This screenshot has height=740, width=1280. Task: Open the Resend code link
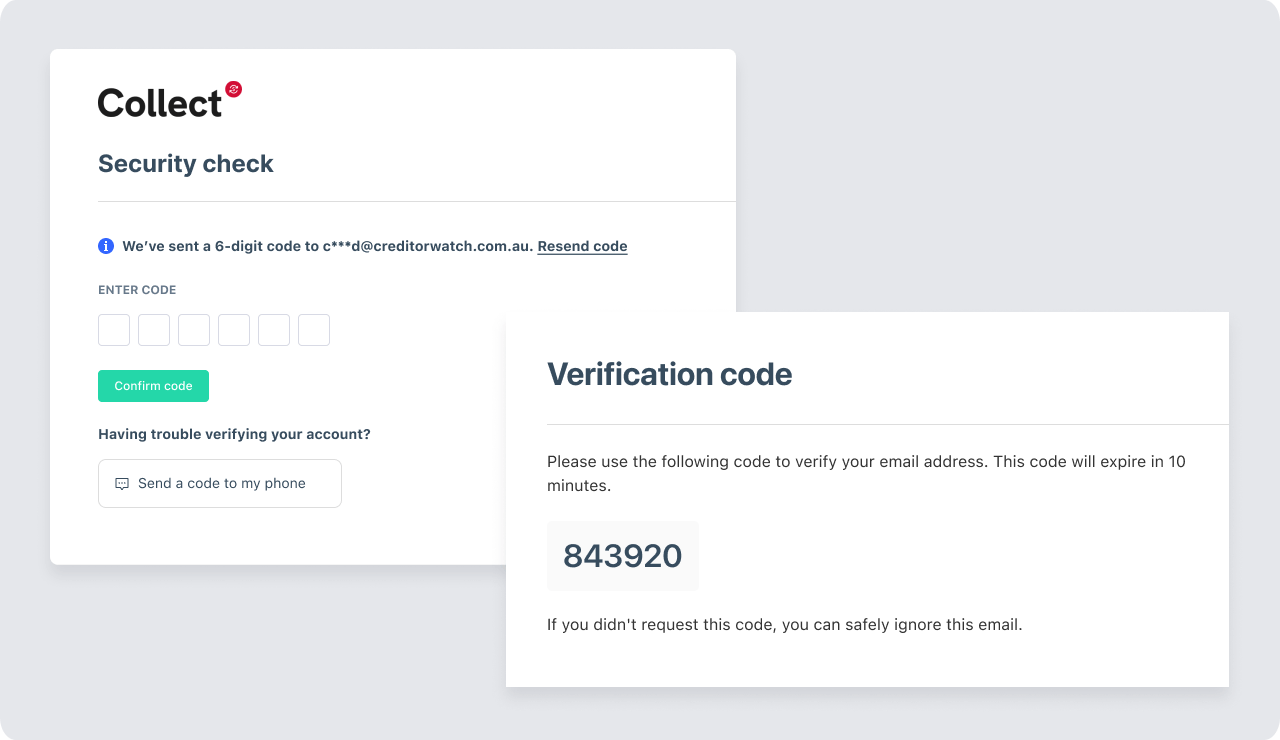(582, 246)
